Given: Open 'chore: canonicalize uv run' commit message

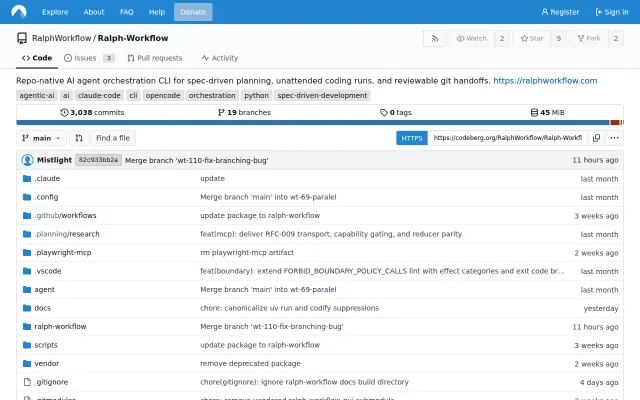Looking at the screenshot, I should click(x=289, y=308).
